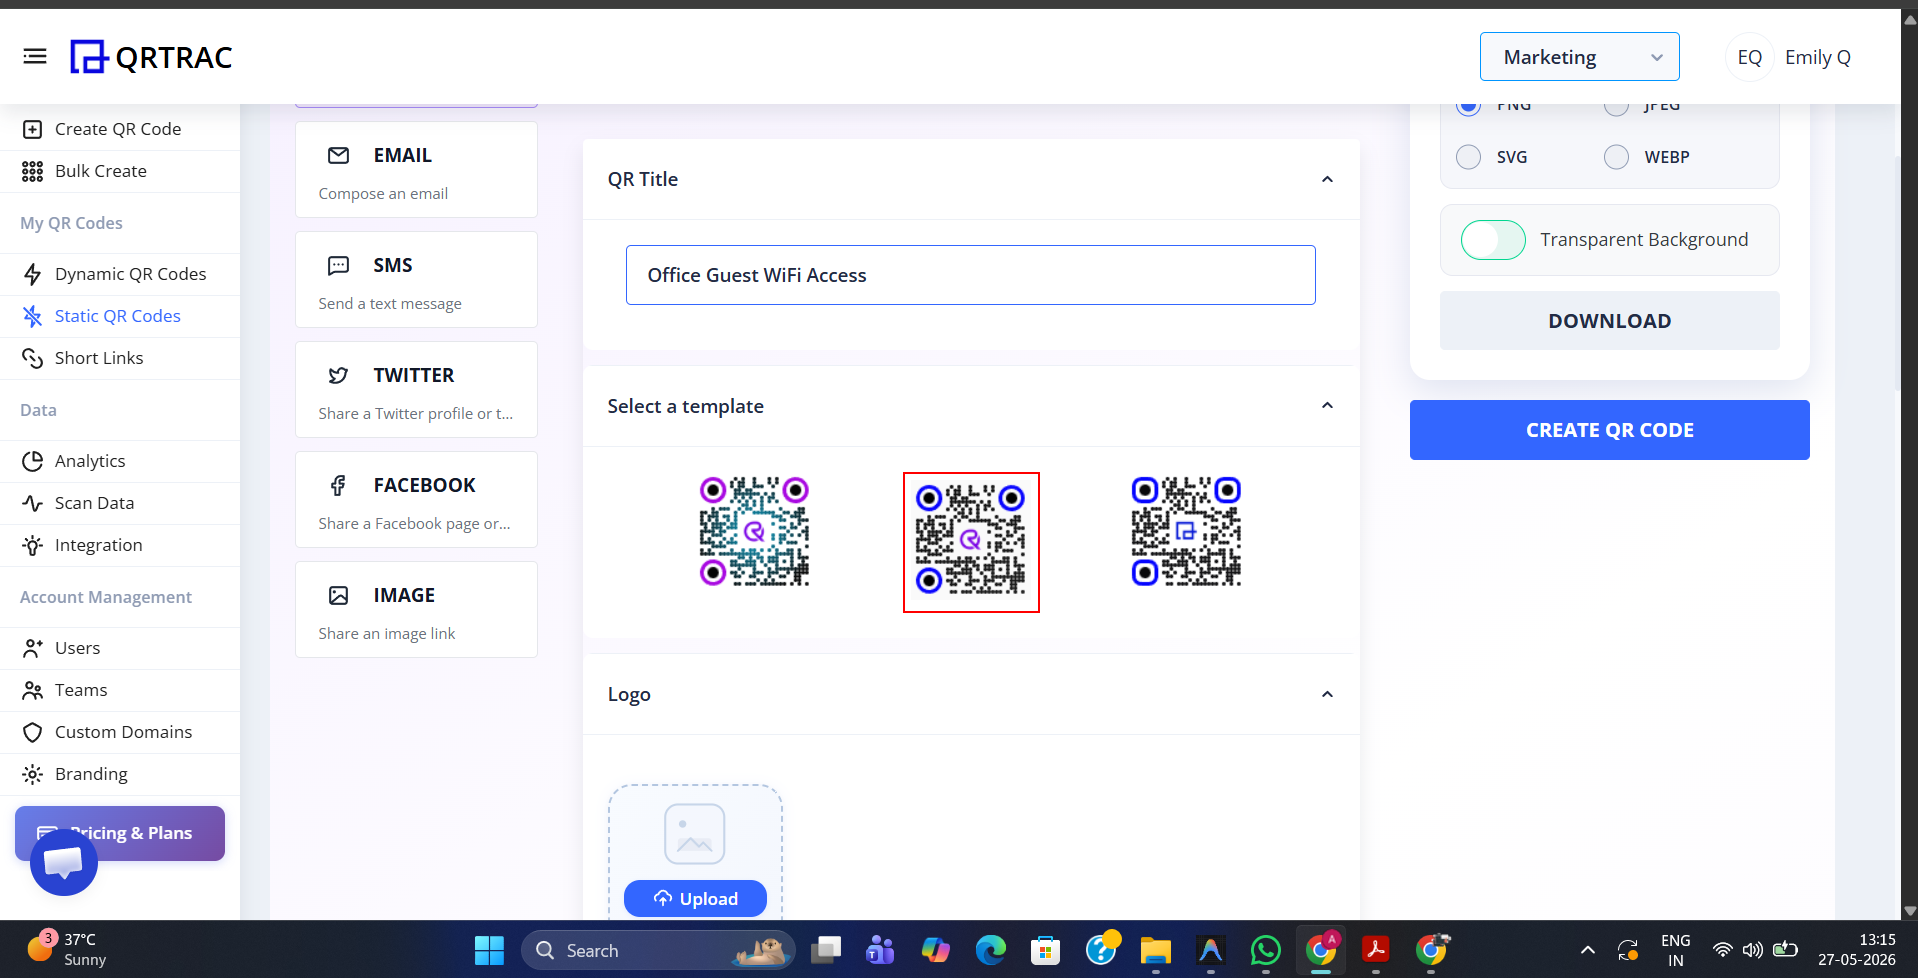
Task: Click the Emily Q user name
Action: click(x=1817, y=57)
